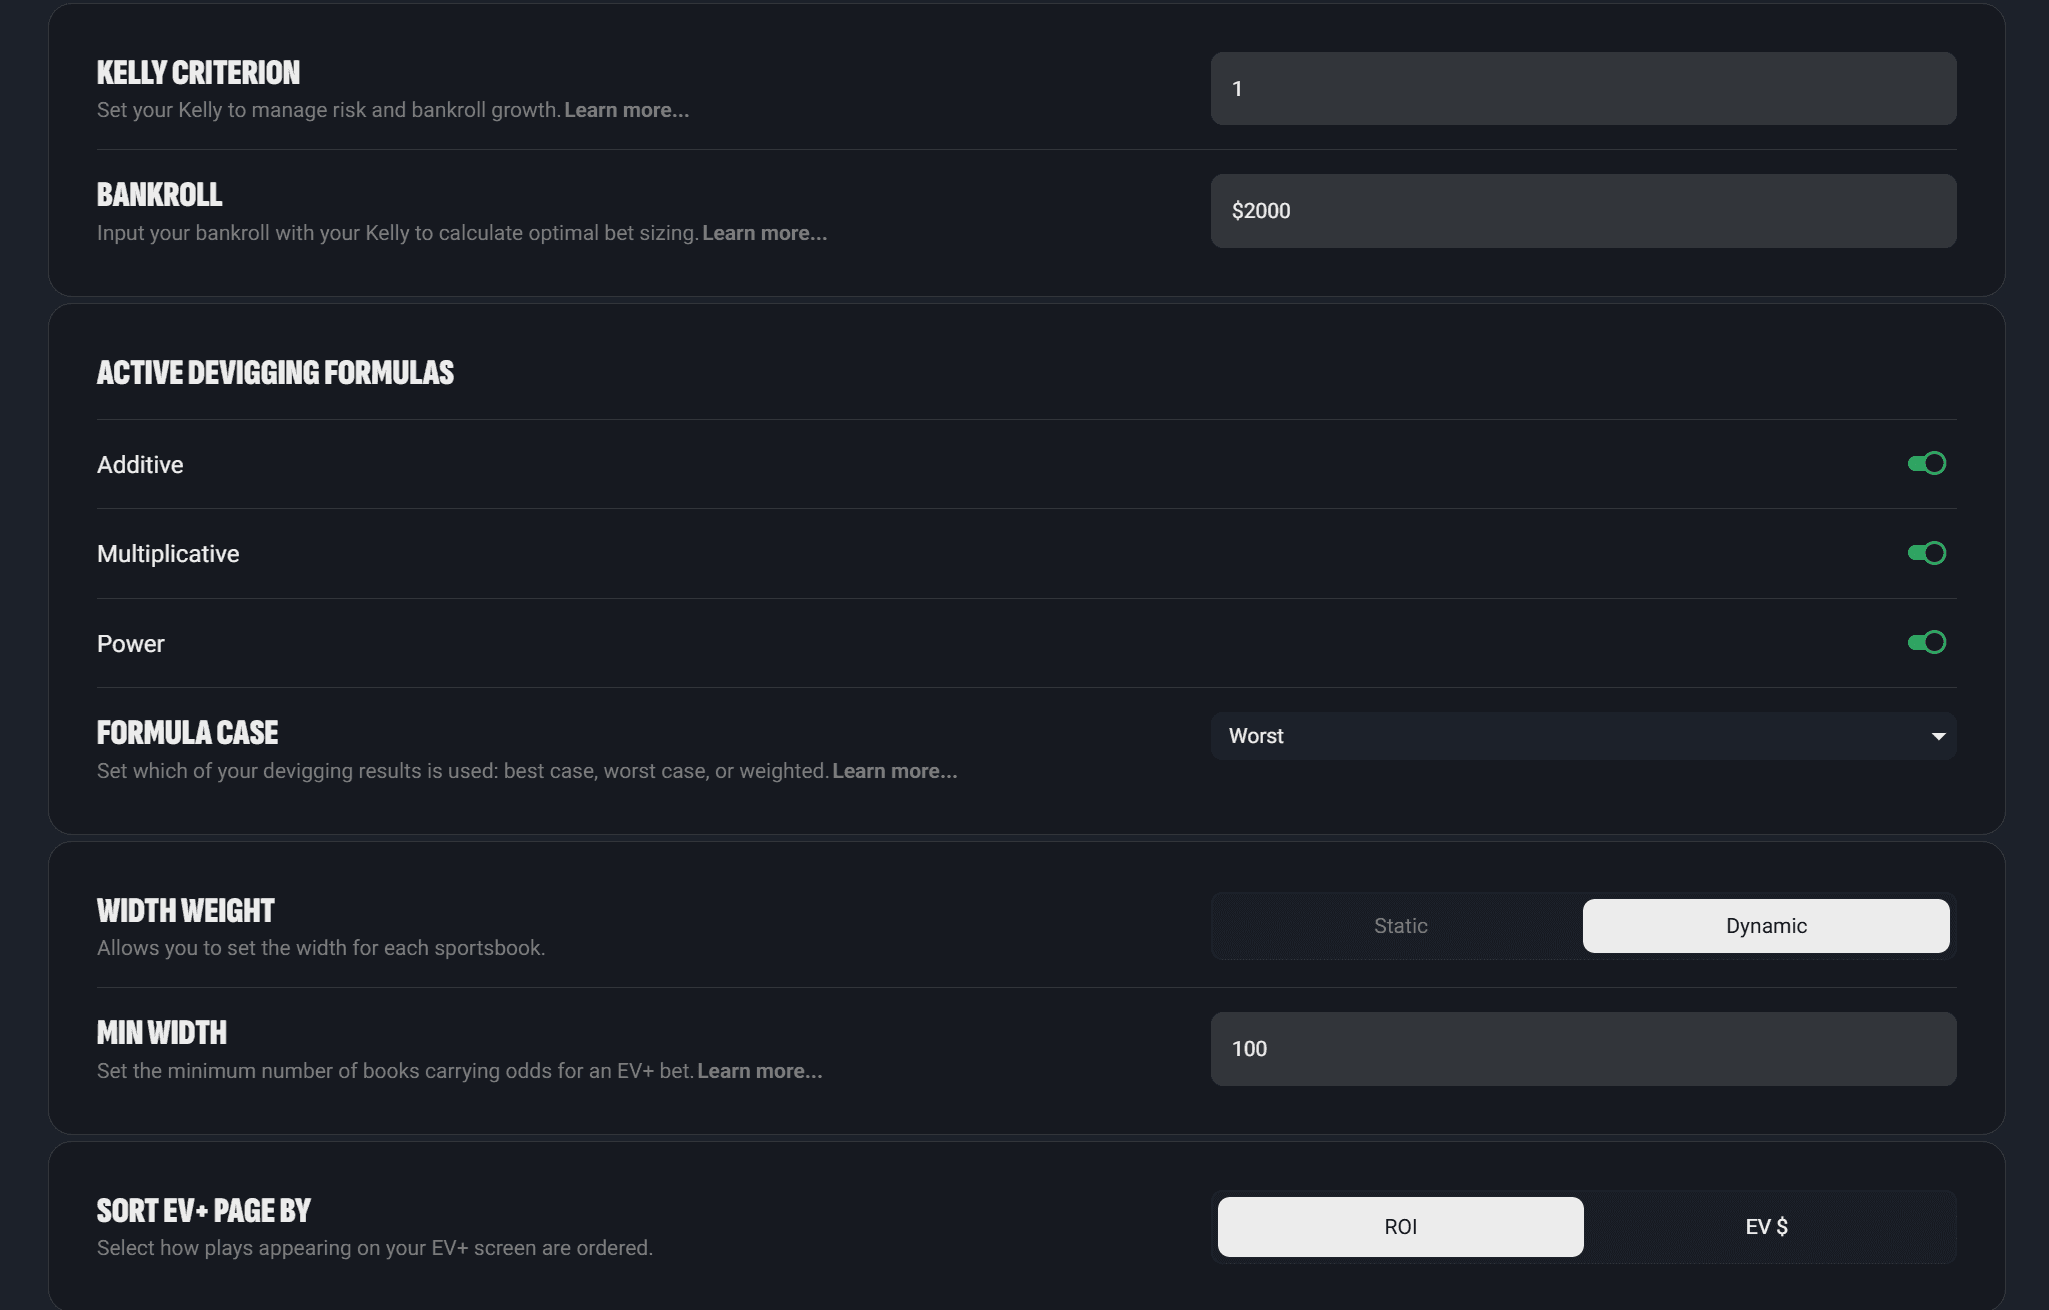Screen dimensions: 2049x1310
Task: Select Static width weight option
Action: click(1400, 926)
